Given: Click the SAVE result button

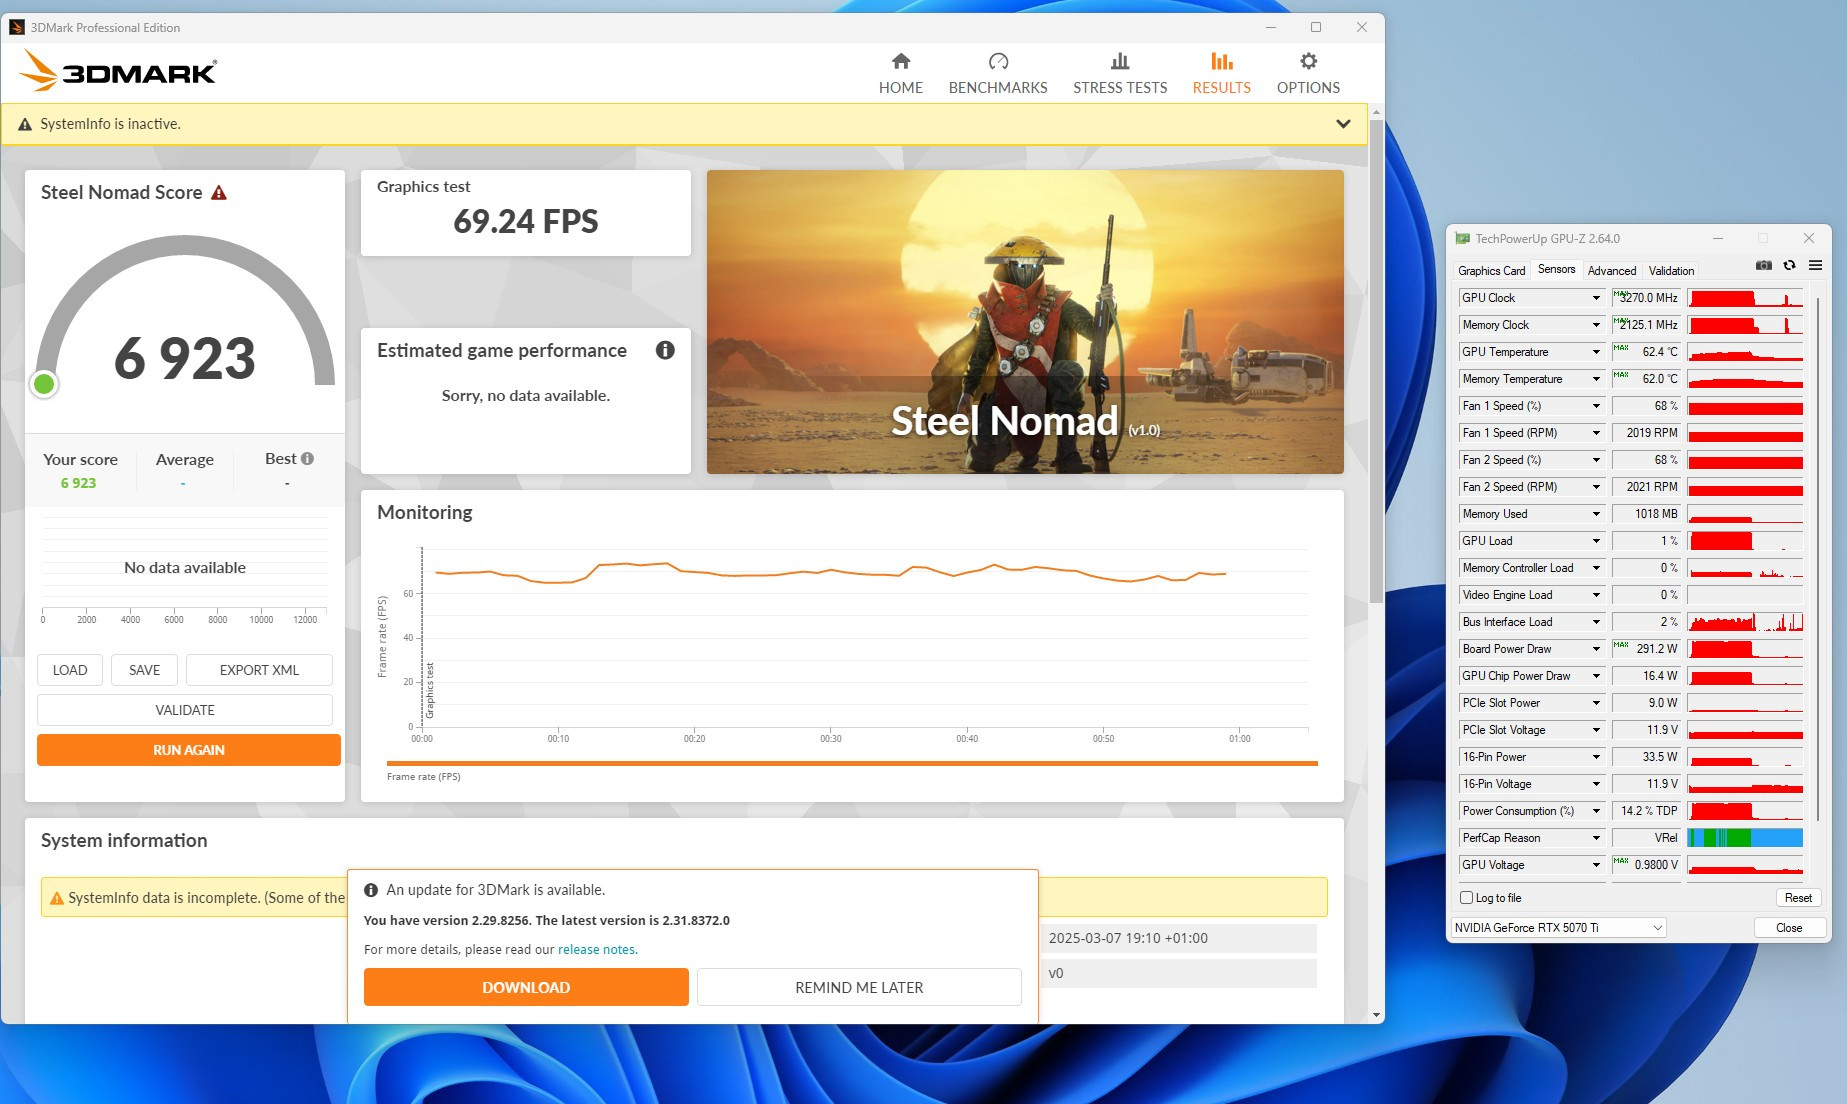Looking at the screenshot, I should 144,670.
